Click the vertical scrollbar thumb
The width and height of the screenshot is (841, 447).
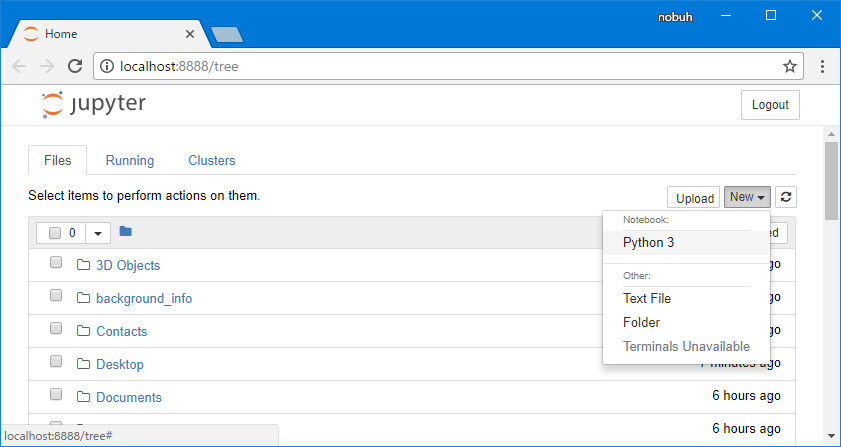tap(831, 181)
